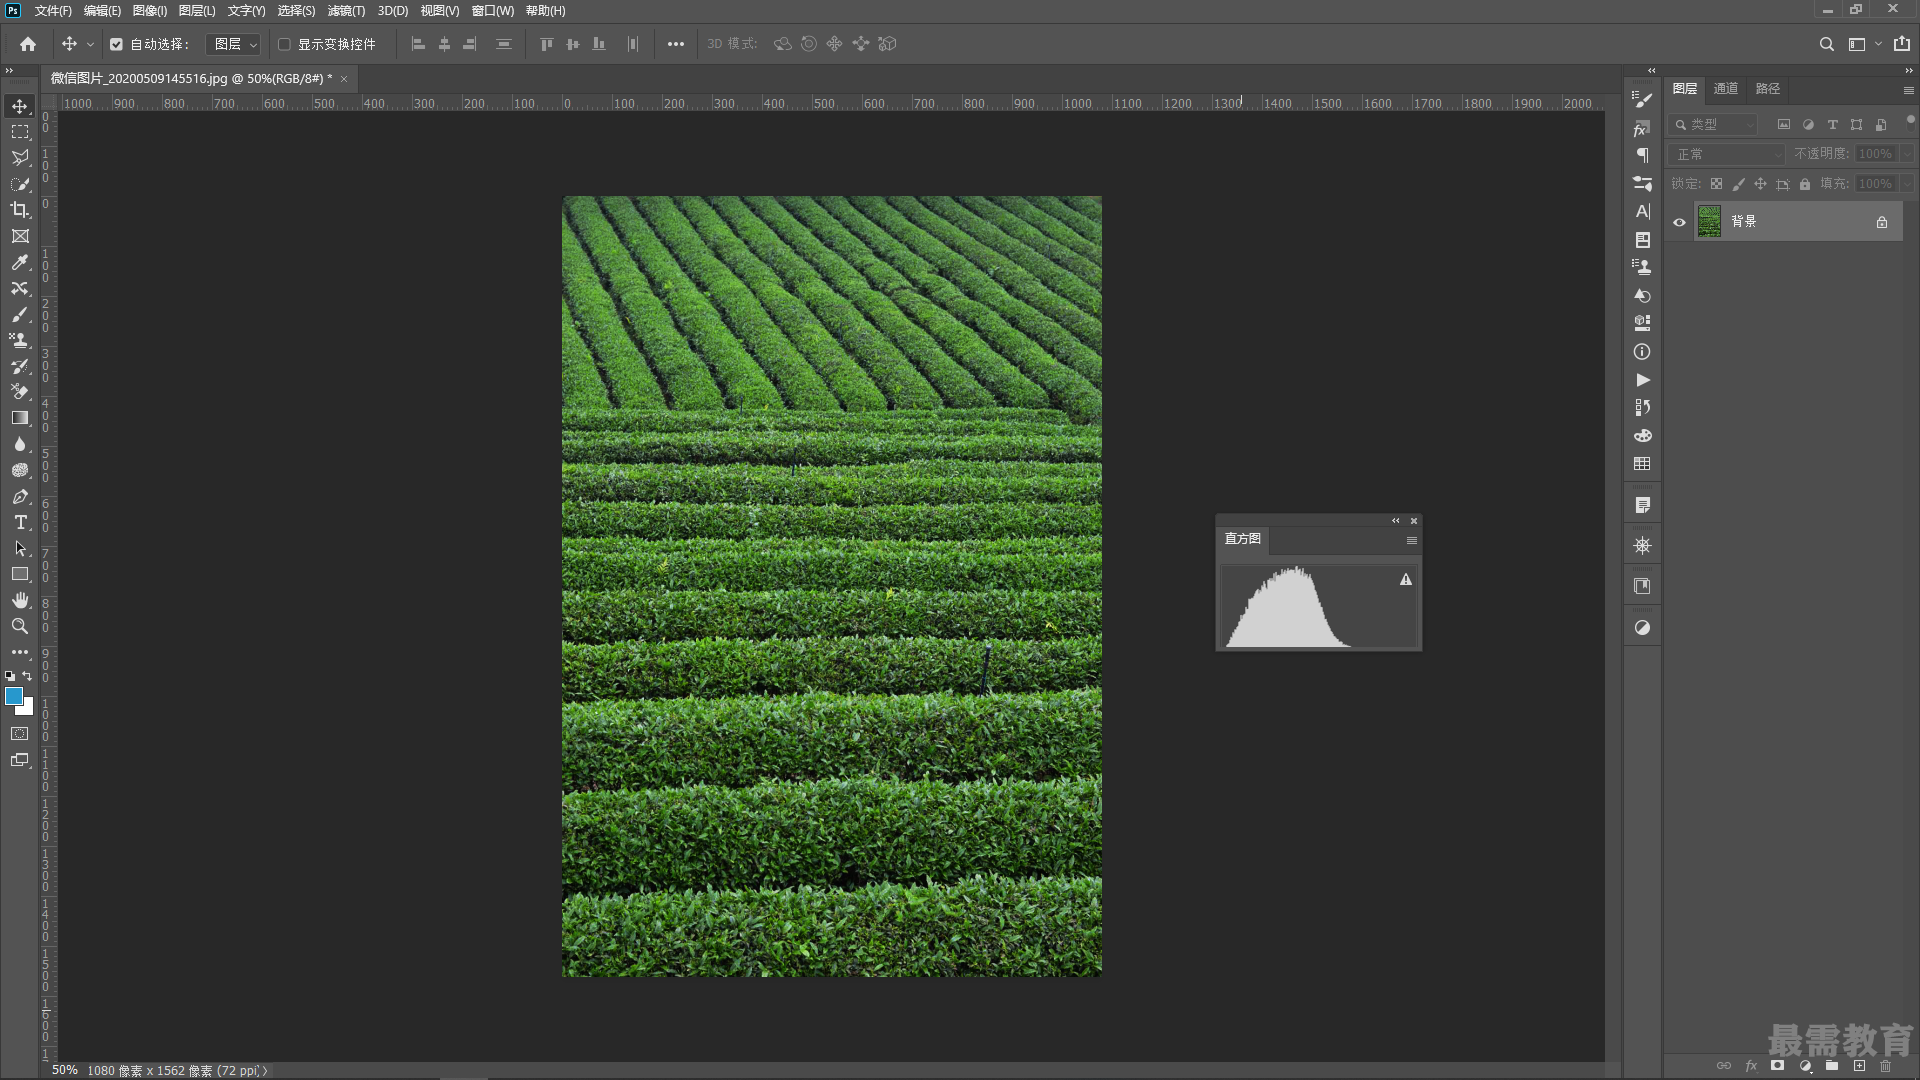Toggle pixel layer filter in Layers panel

[1783, 125]
